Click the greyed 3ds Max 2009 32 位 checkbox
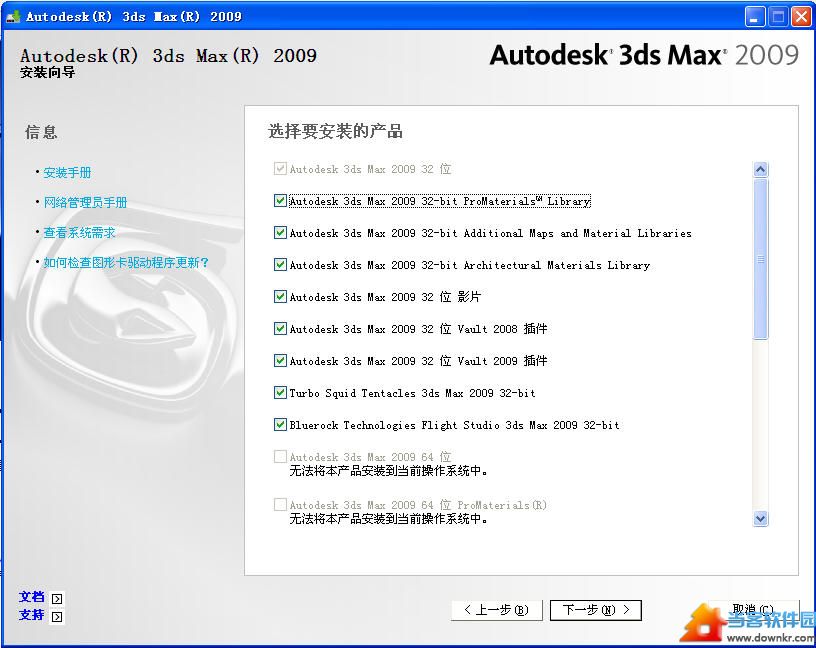 pos(280,169)
